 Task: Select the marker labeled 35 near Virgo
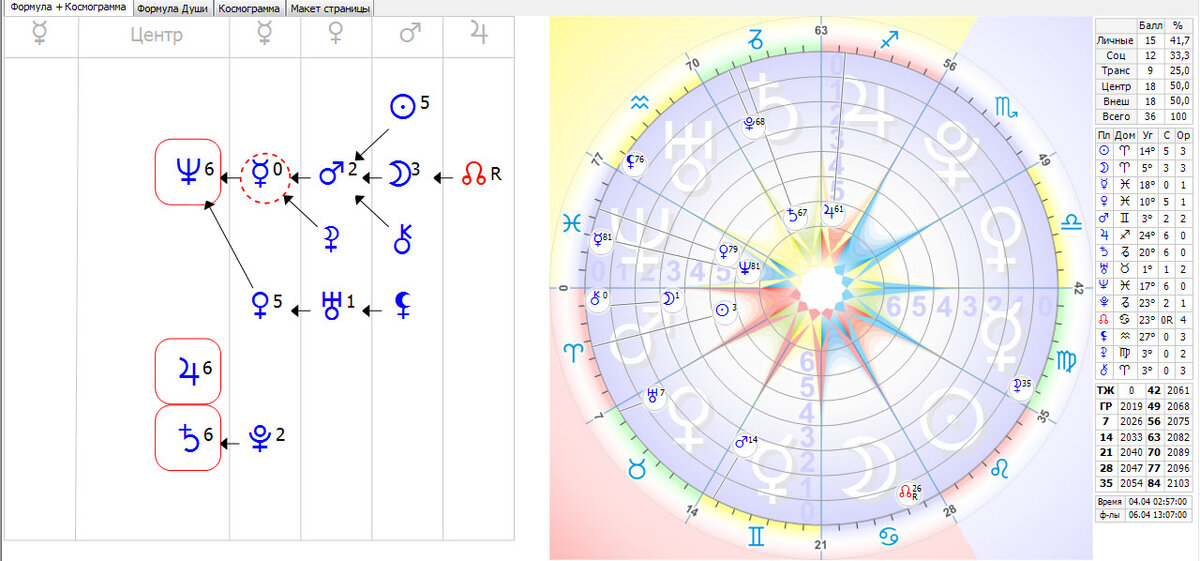click(x=1020, y=385)
